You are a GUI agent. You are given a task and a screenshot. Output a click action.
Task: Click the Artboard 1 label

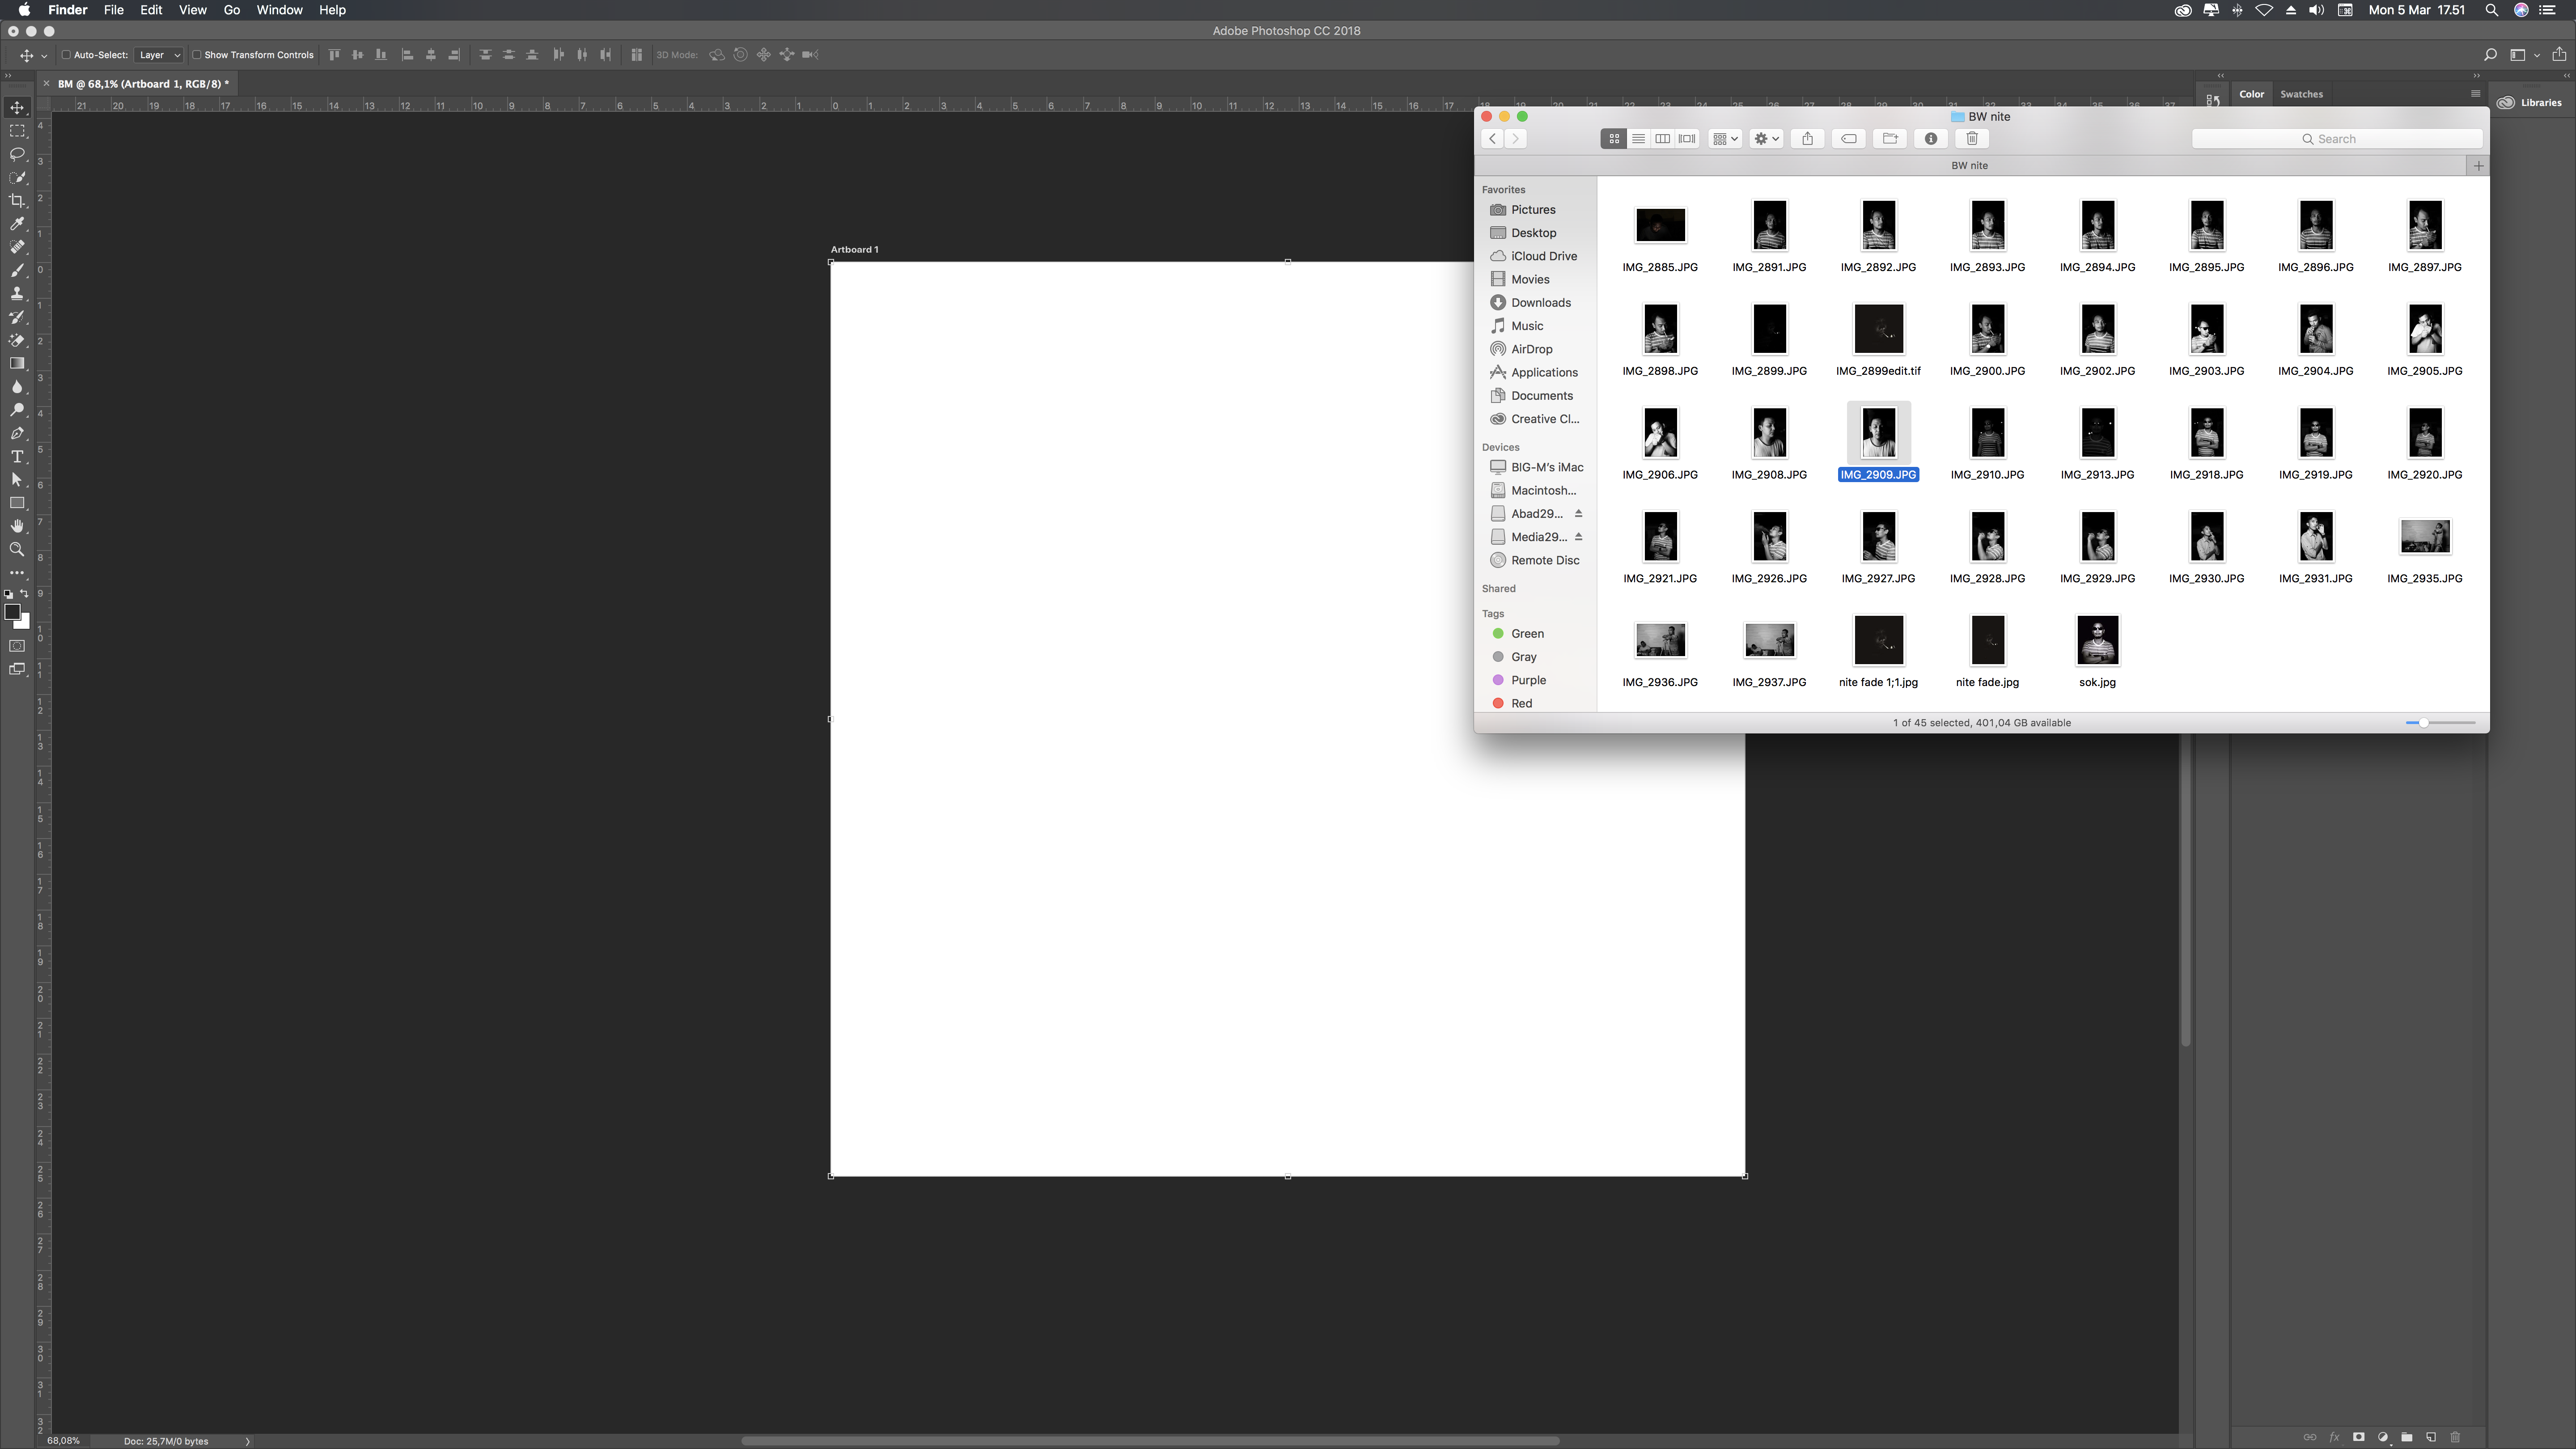(x=854, y=250)
